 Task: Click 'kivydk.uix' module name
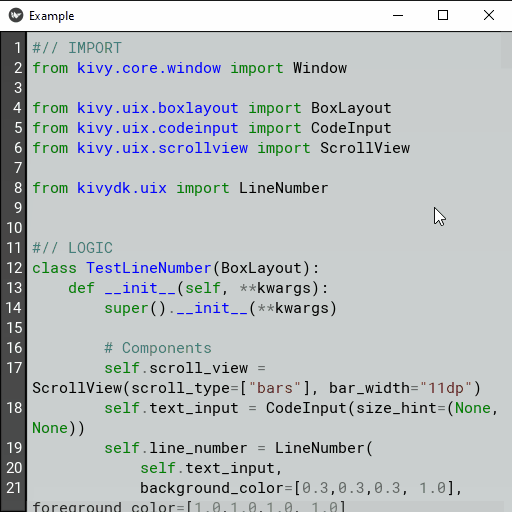point(122,188)
